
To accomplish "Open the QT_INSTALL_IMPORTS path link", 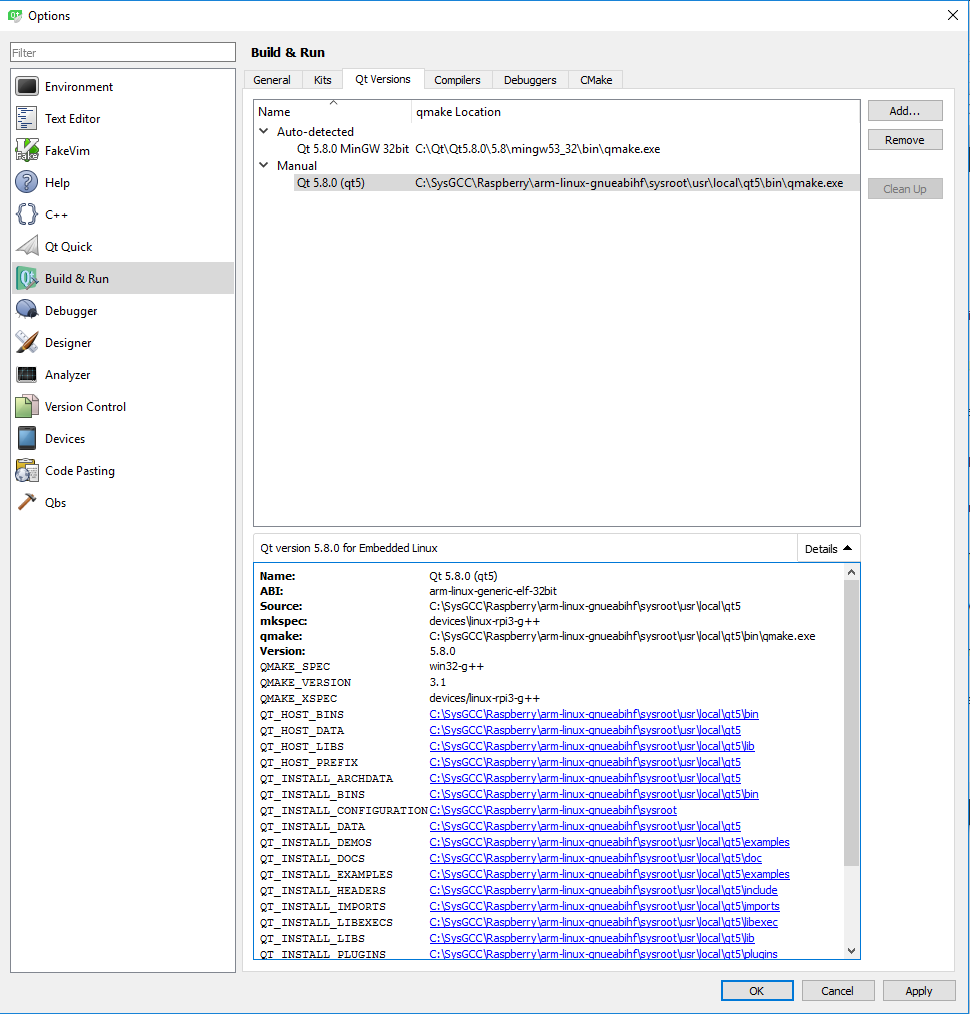I will 605,906.
